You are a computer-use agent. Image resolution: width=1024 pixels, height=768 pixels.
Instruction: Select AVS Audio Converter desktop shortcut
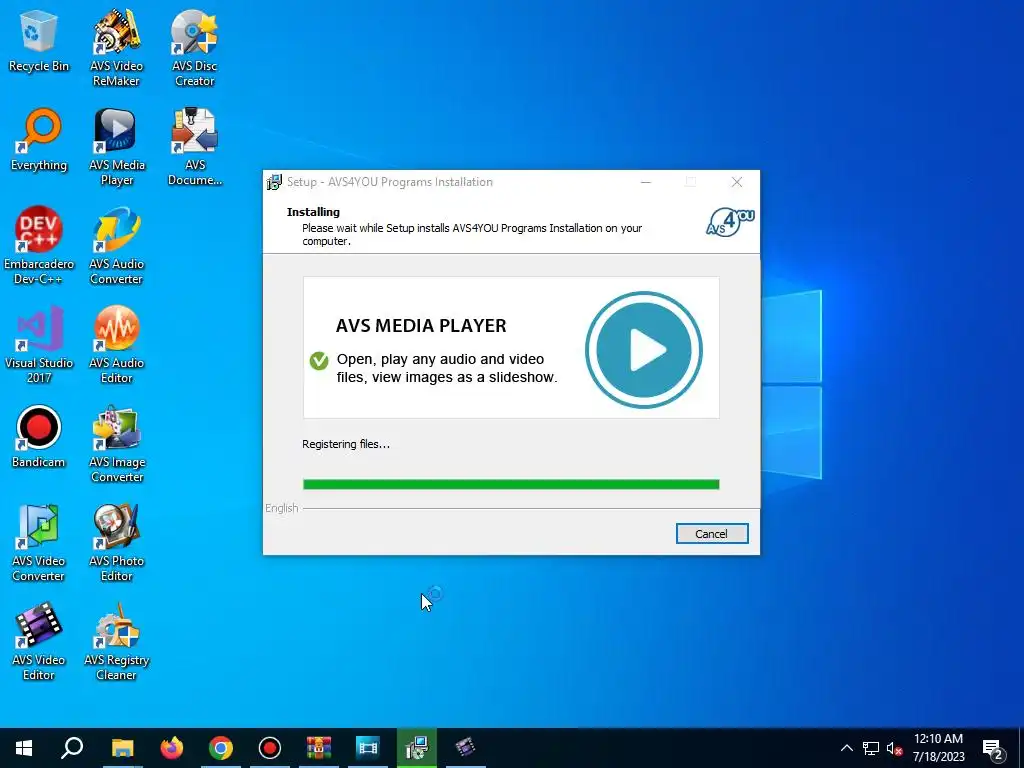pyautogui.click(x=116, y=246)
